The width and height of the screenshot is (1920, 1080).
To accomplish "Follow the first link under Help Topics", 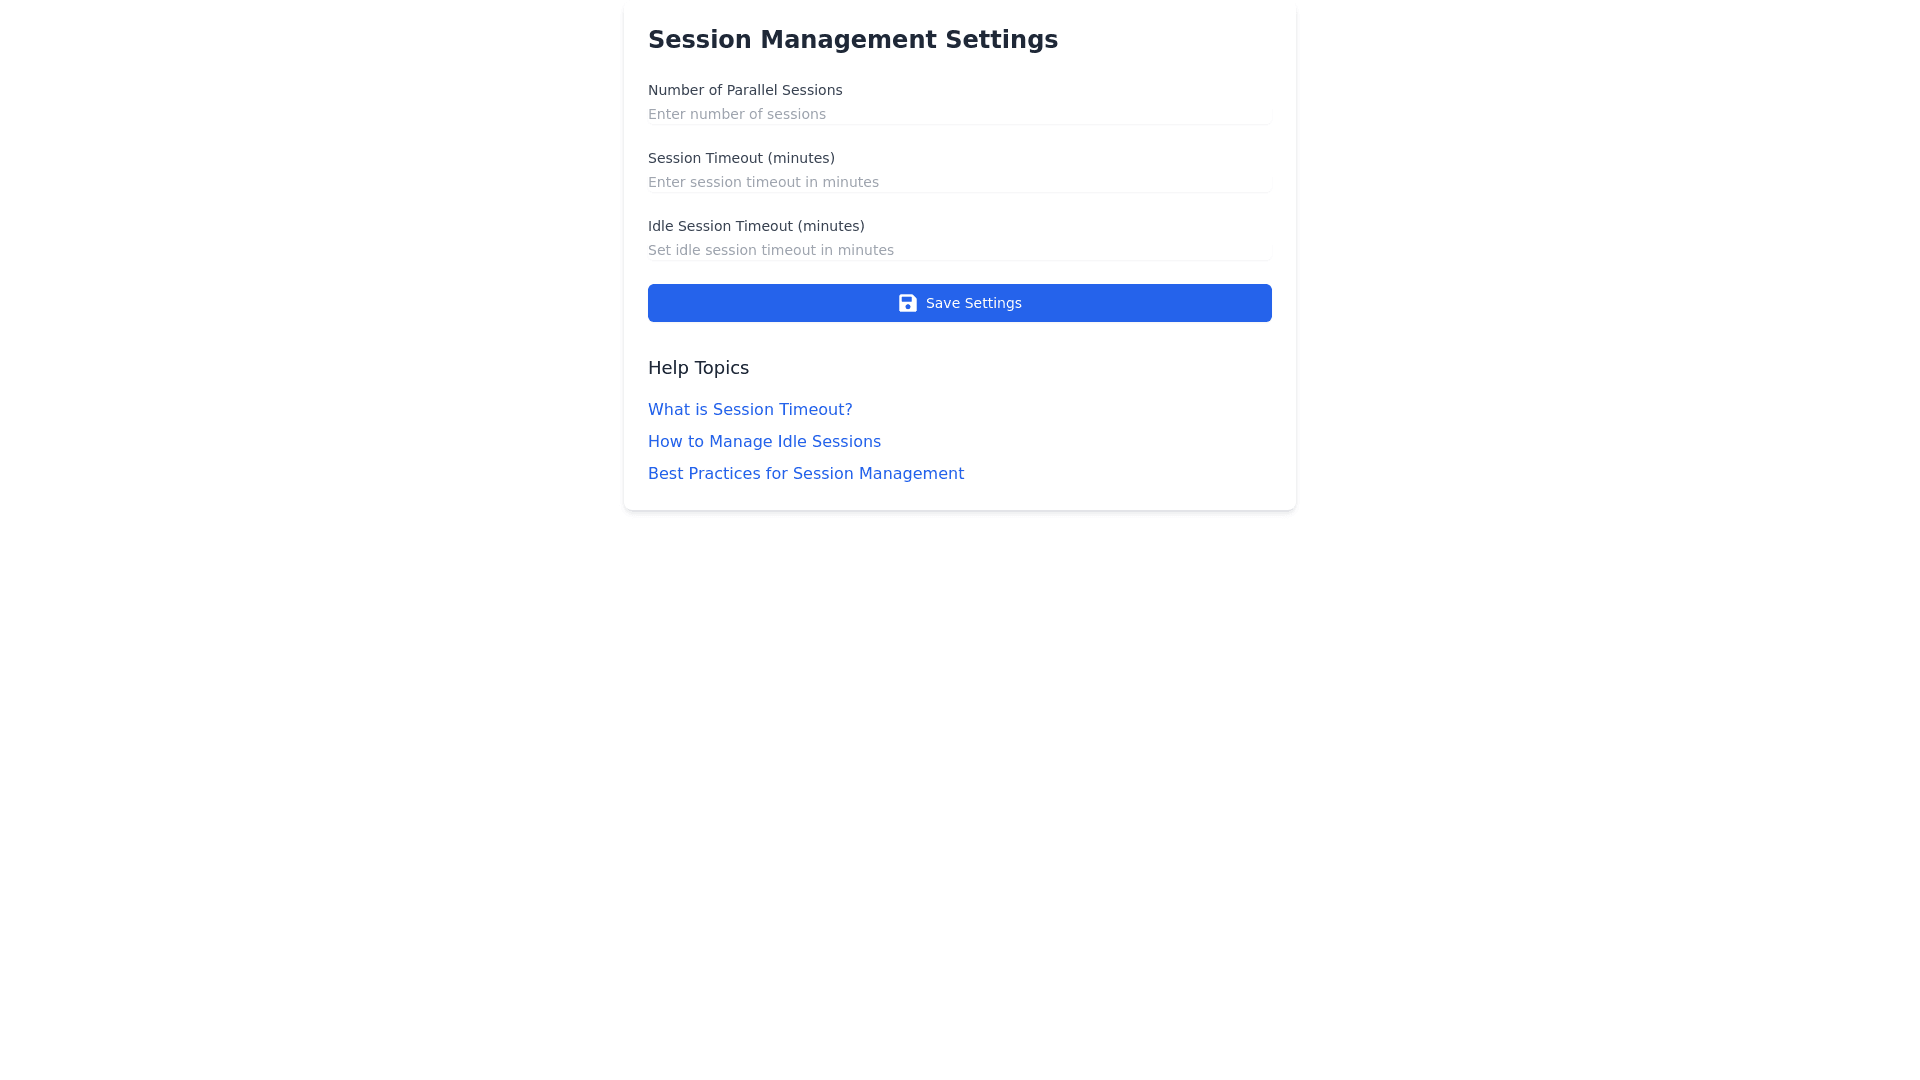I will pos(750,410).
